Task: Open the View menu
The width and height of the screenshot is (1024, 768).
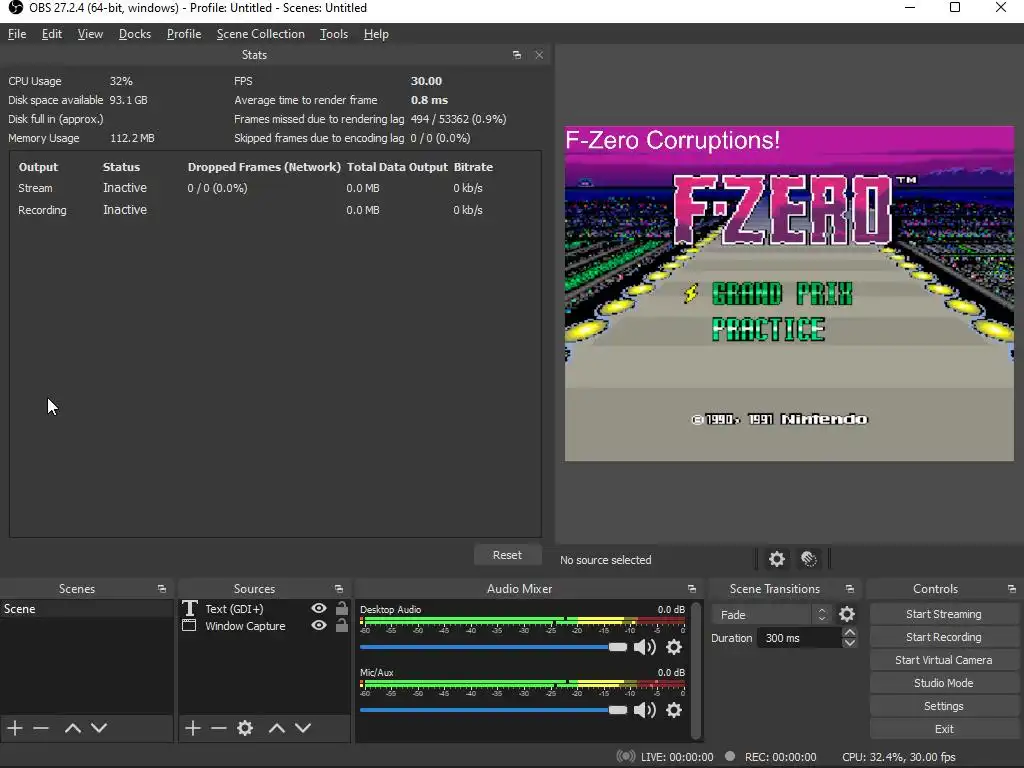Action: 90,34
